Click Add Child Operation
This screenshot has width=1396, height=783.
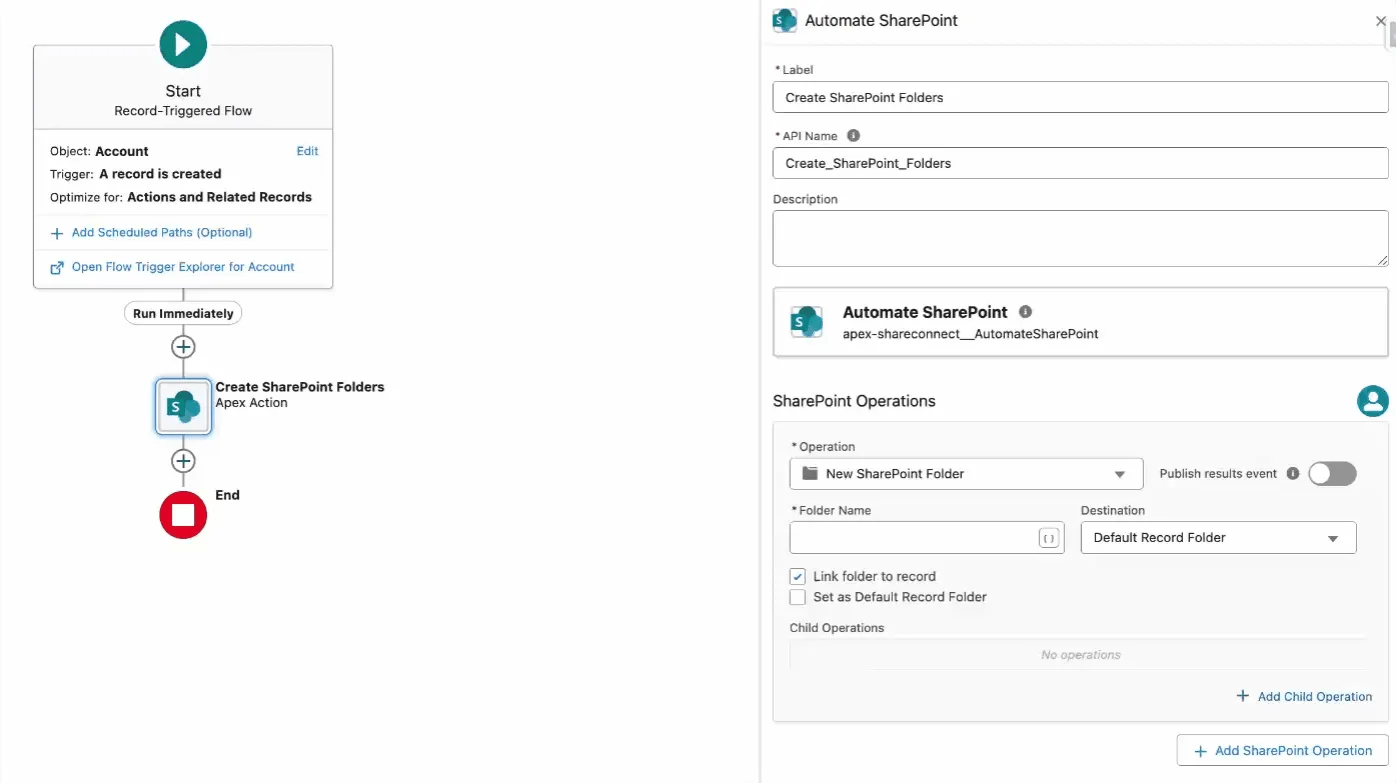(x=1305, y=696)
